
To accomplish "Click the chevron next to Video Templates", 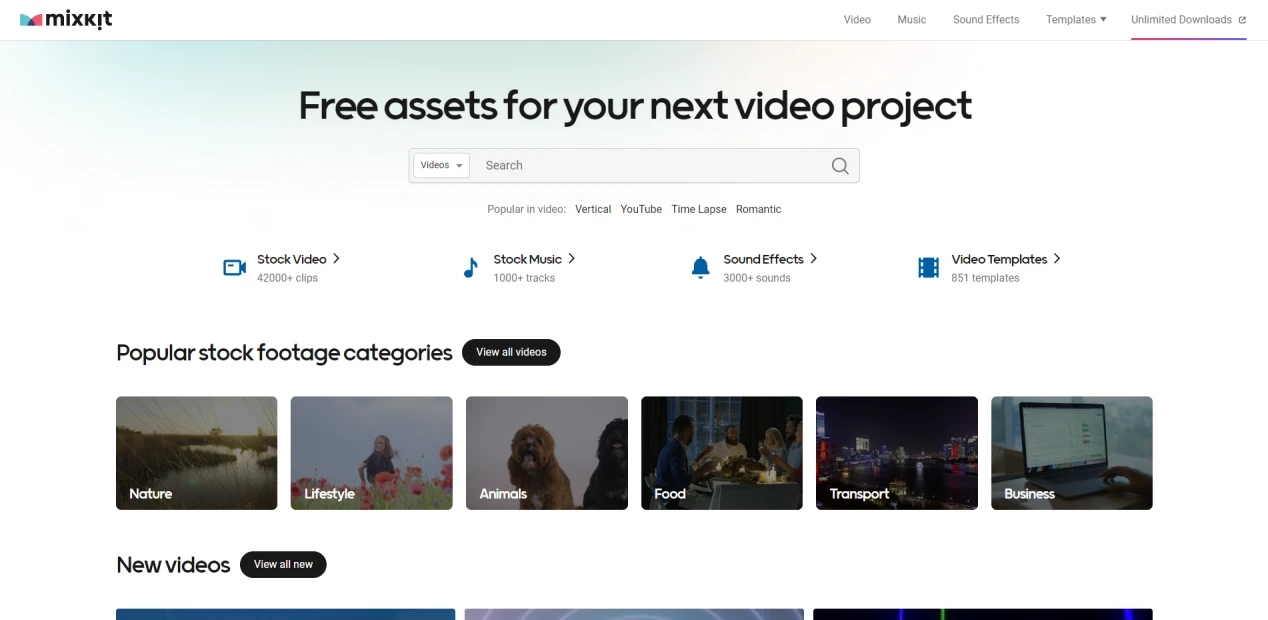I will [x=1057, y=258].
